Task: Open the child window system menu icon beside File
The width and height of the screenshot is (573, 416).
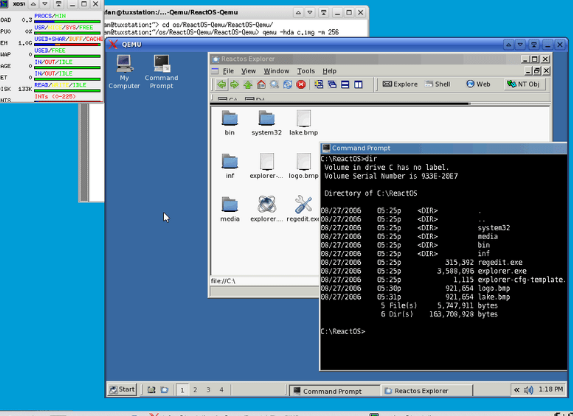Action: pyautogui.click(x=215, y=71)
